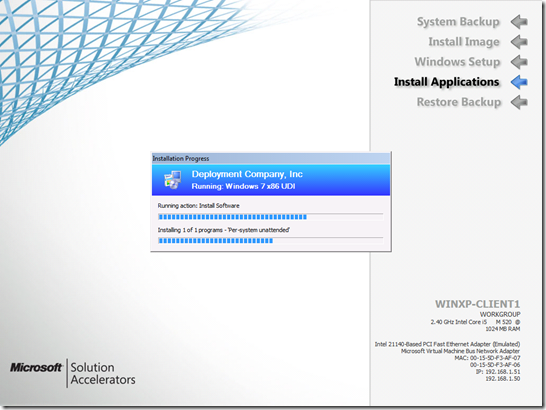Click the WORKGROUP label
The image size is (546, 410).
[500, 314]
